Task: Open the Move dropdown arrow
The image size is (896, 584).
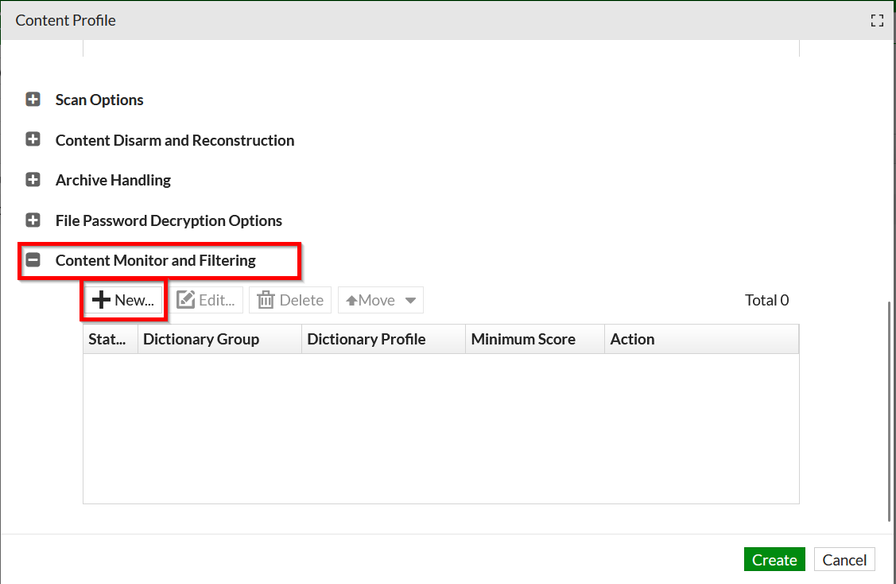Action: (x=410, y=300)
